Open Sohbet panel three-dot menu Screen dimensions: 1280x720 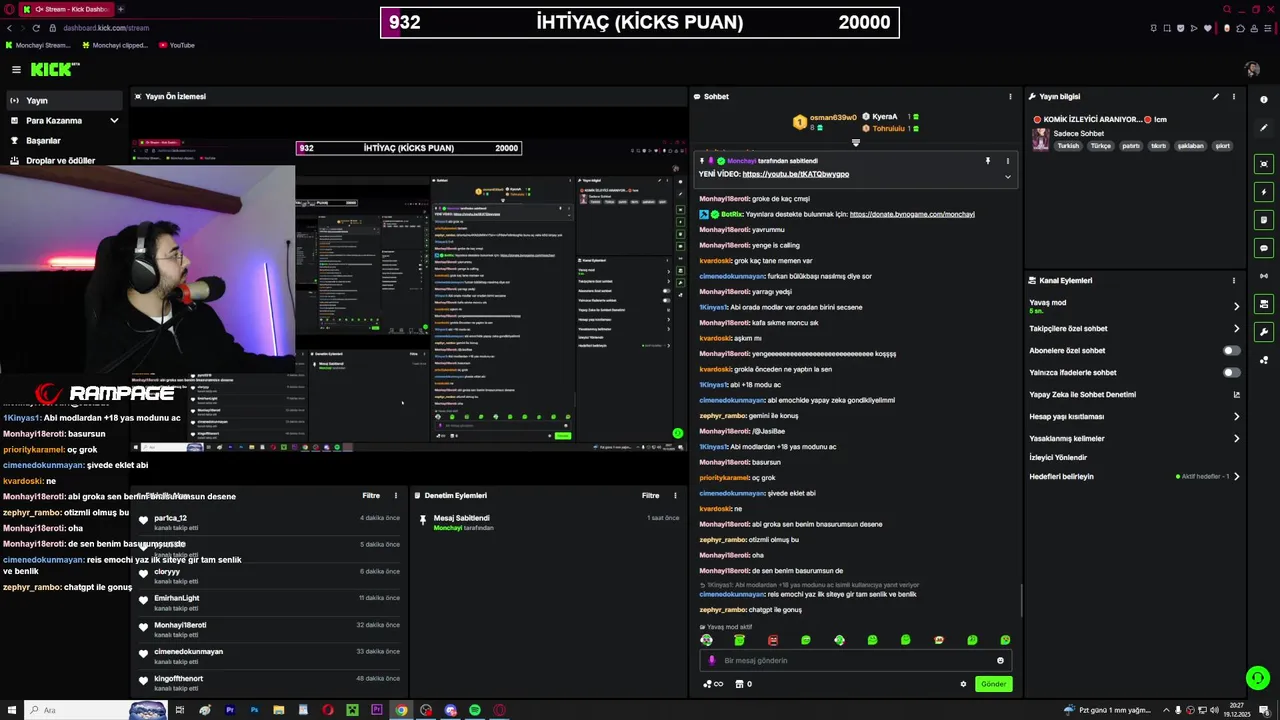pos(1010,97)
